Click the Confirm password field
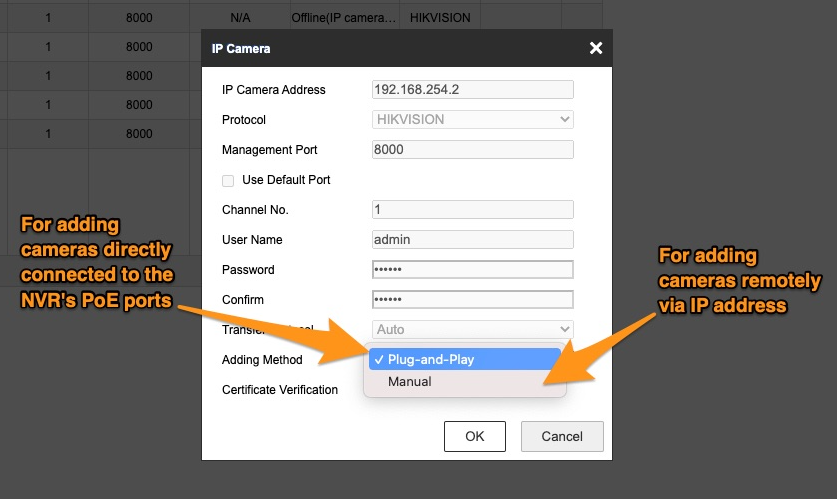Screen dimensions: 837x499 472,299
